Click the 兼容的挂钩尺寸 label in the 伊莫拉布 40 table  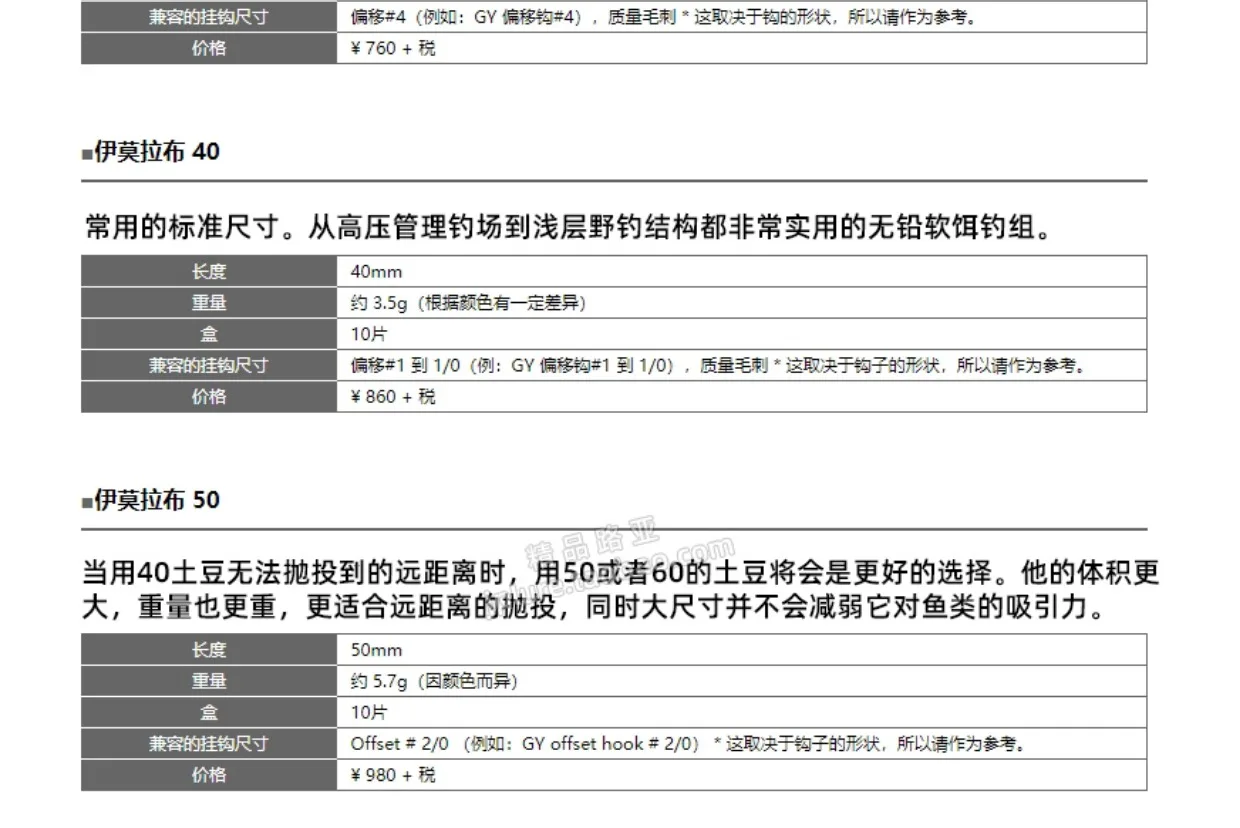[209, 366]
